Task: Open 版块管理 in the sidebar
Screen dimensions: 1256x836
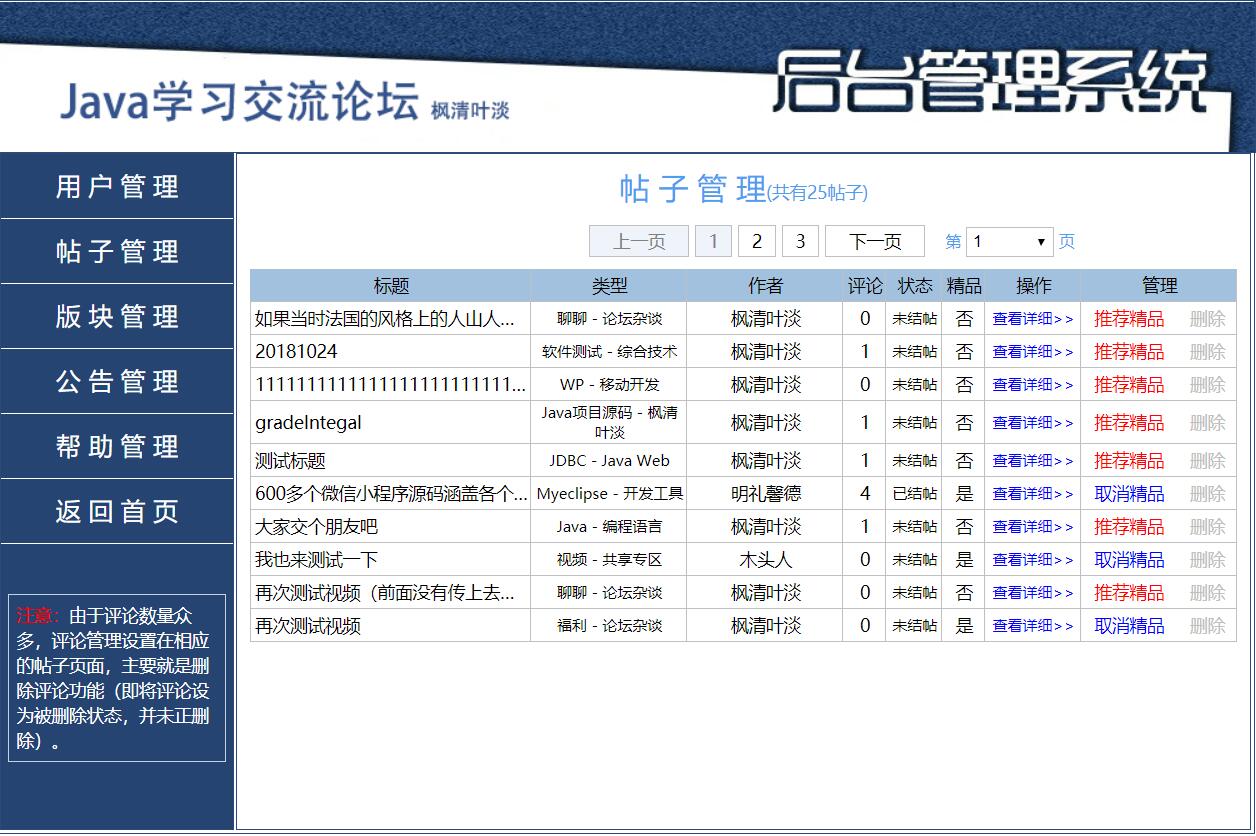Action: coord(117,317)
